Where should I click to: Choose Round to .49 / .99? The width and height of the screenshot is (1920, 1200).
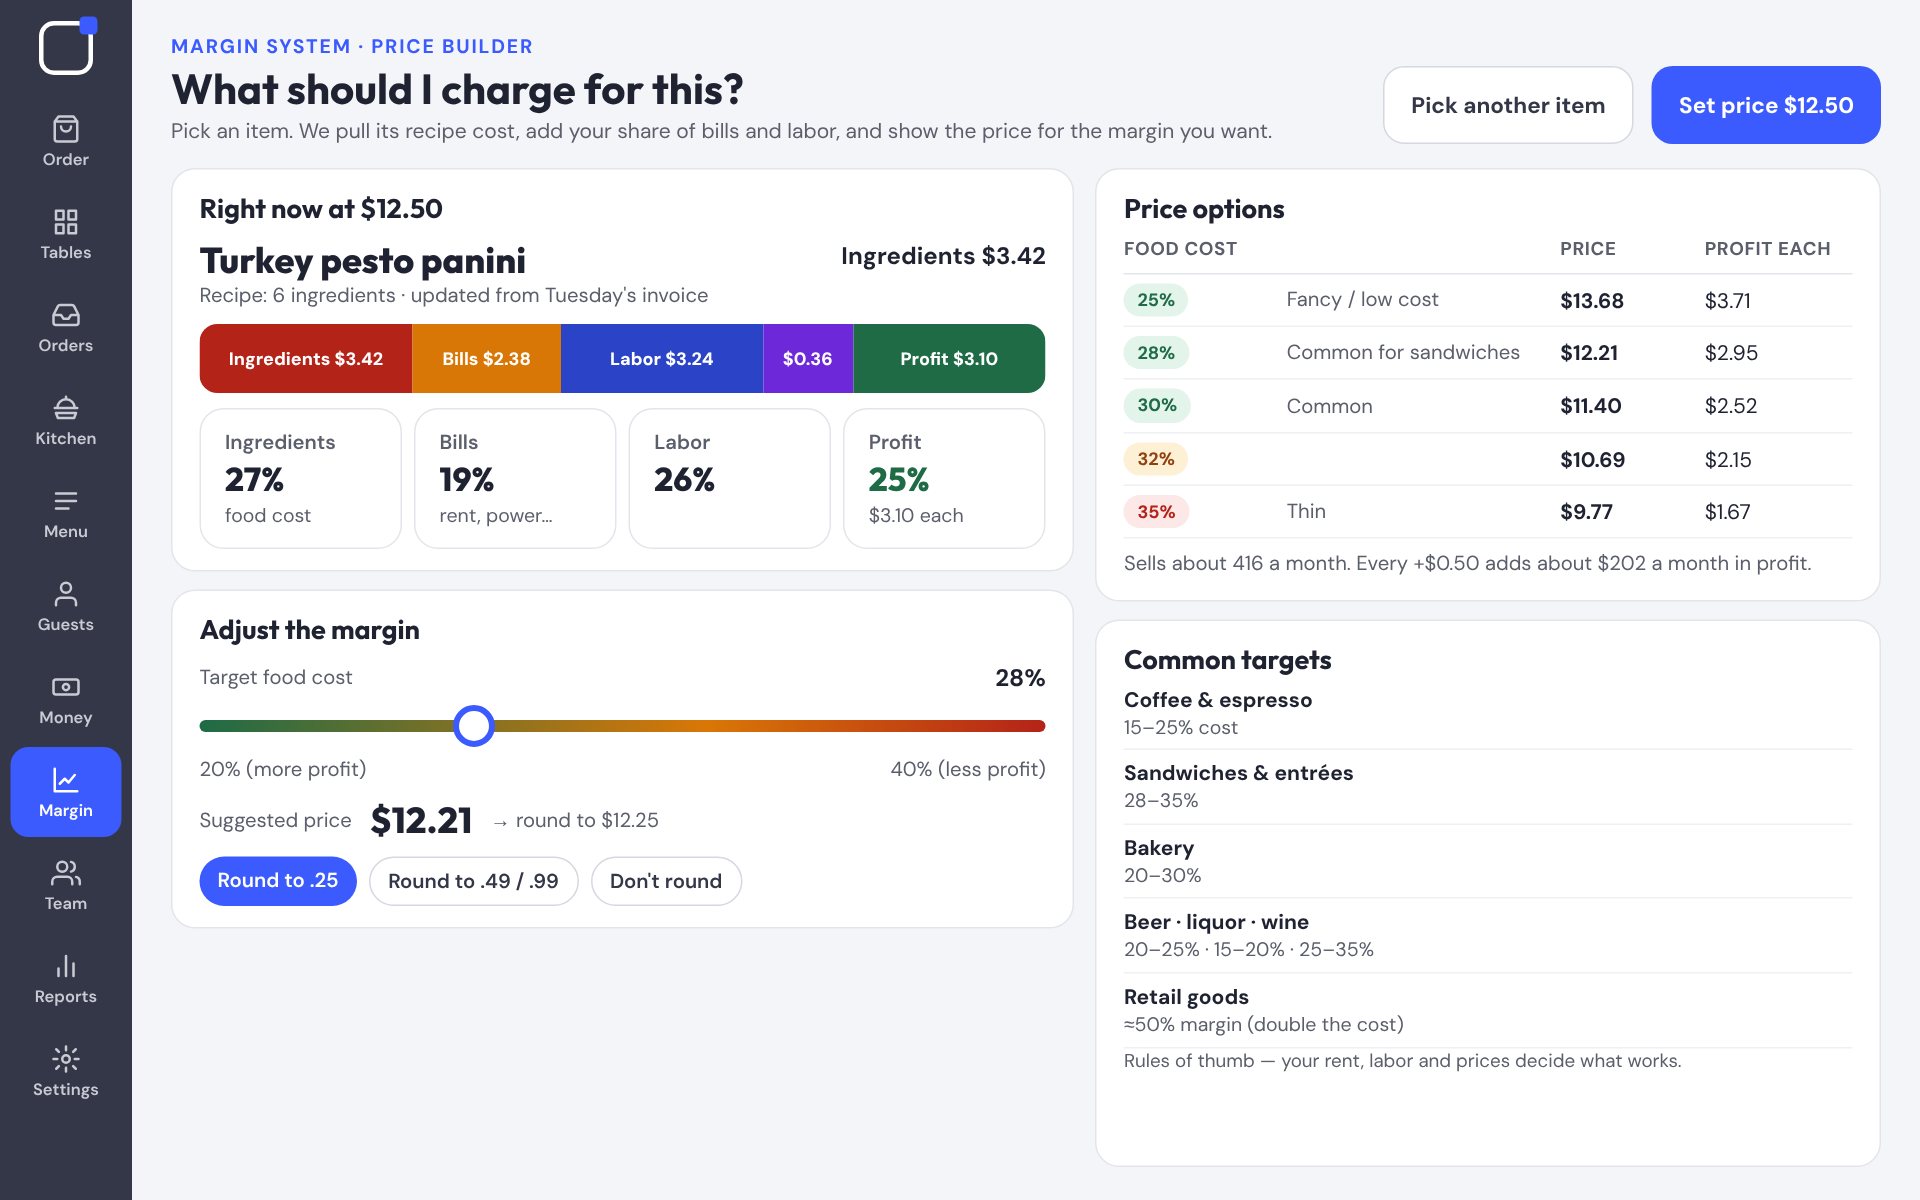pos(473,881)
